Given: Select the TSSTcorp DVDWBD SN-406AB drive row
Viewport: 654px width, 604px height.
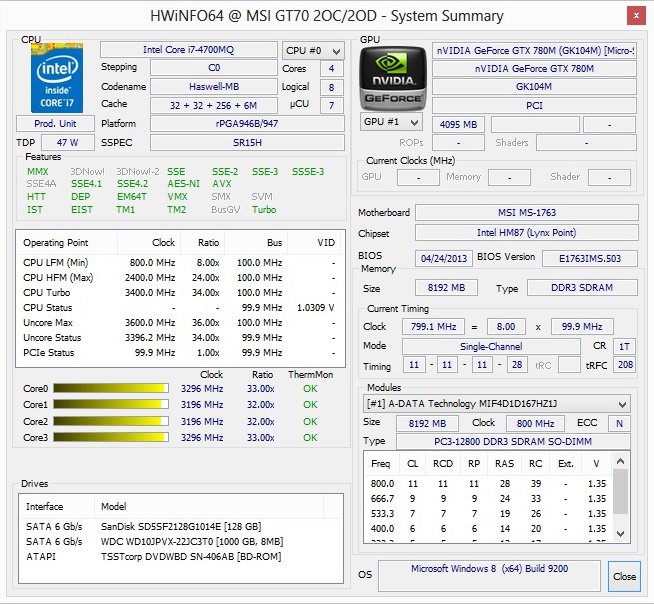Looking at the screenshot, I should coord(180,556).
